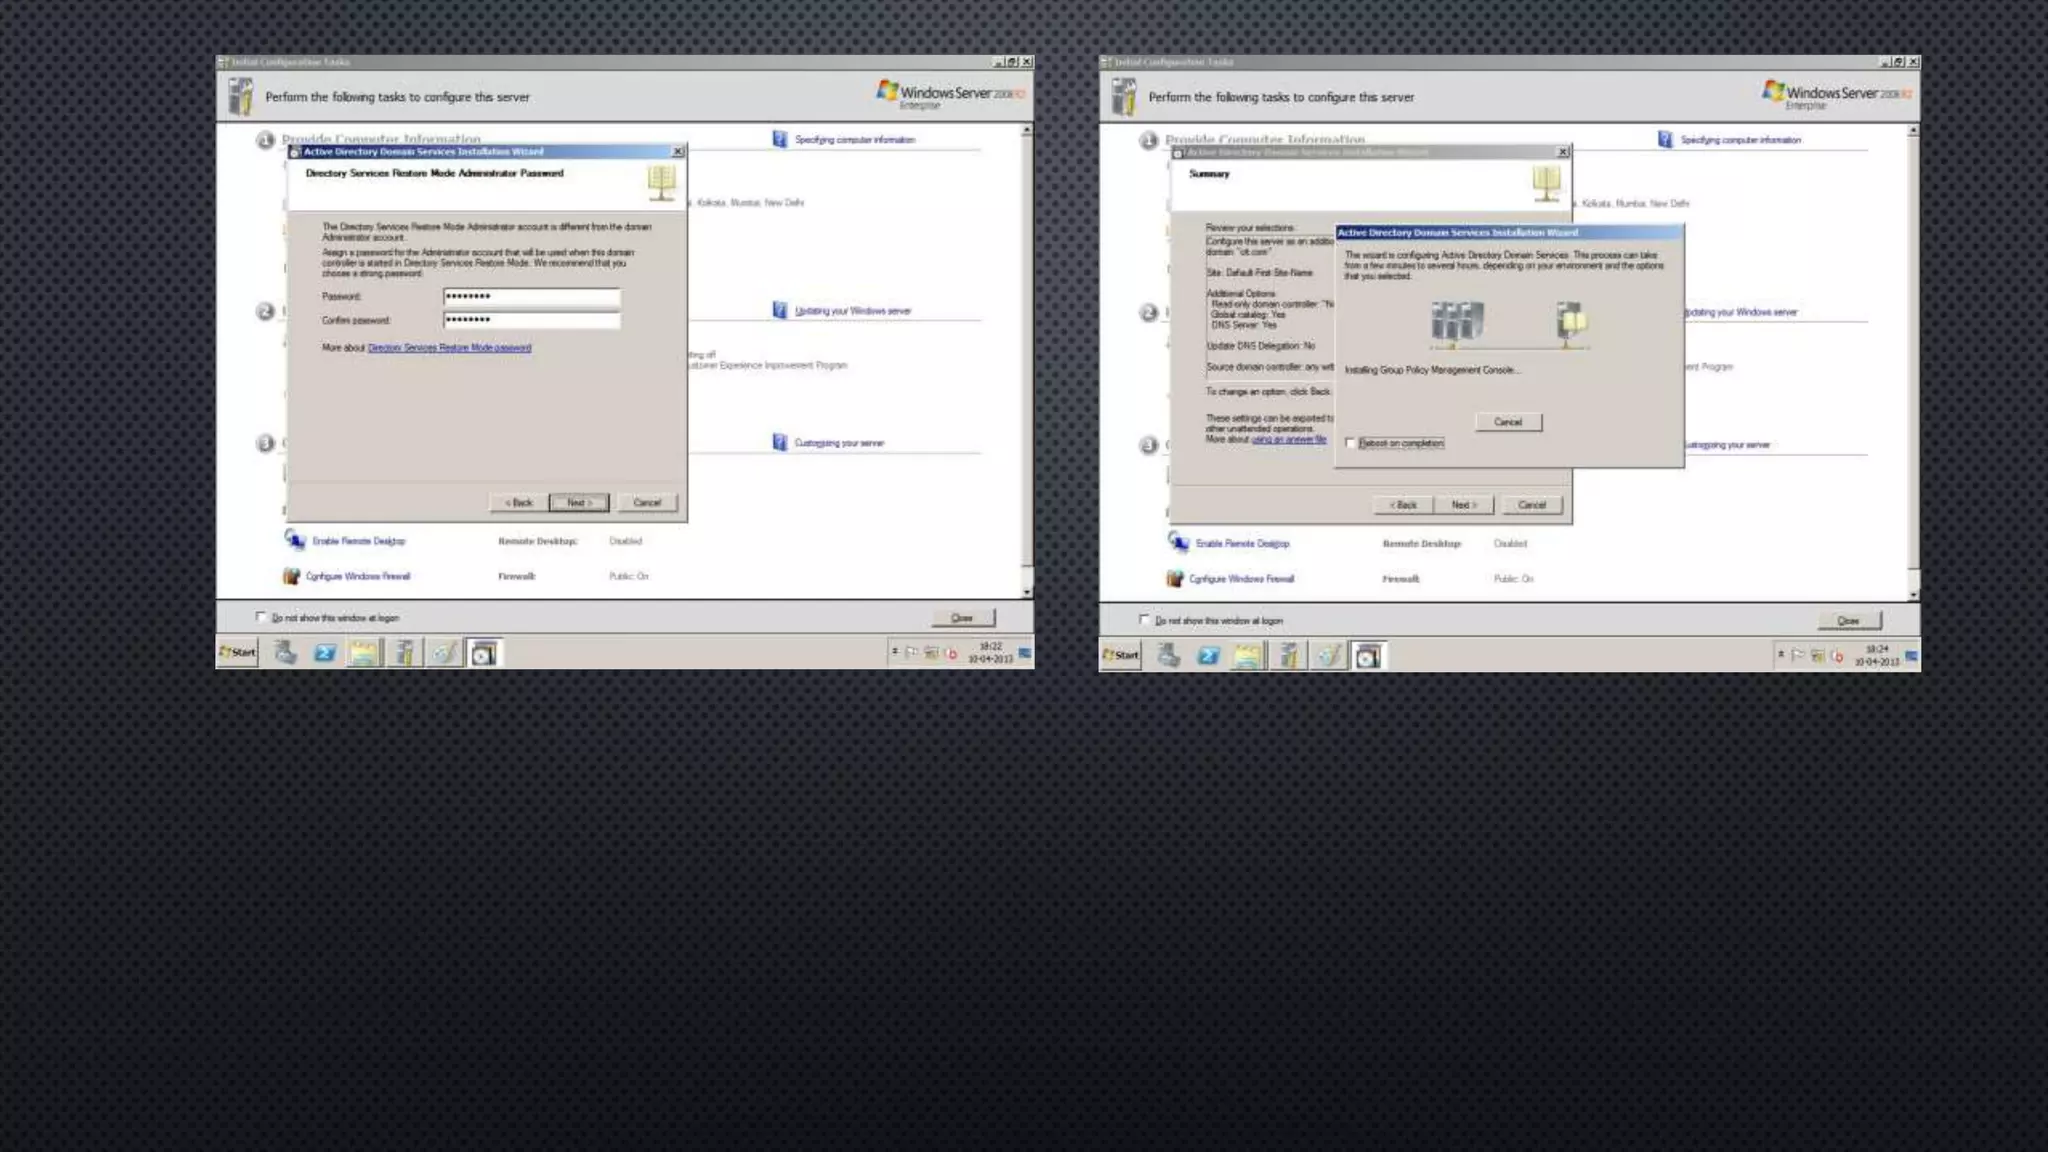Click scroll down arrow in left window scrollbar
Image resolution: width=2048 pixels, height=1152 pixels.
coord(1026,592)
